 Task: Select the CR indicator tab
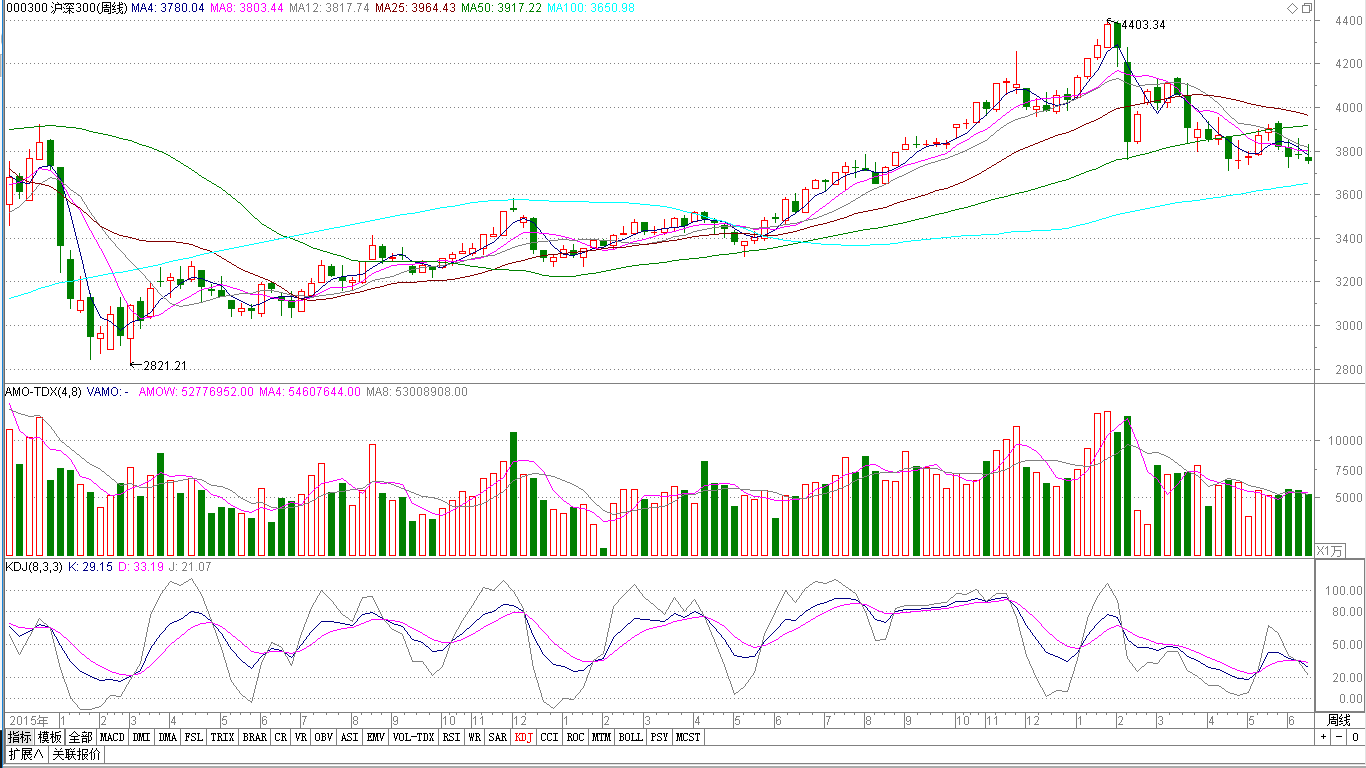pyautogui.click(x=280, y=737)
